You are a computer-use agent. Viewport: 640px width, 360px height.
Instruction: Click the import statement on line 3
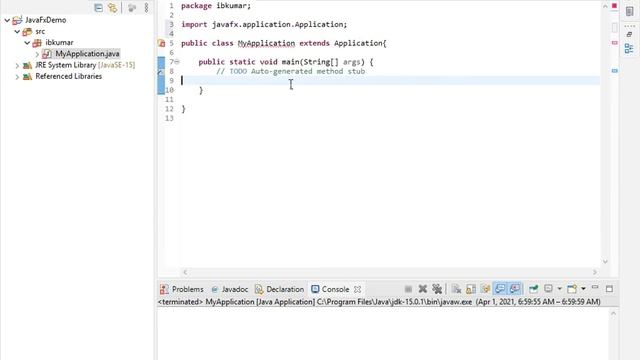tap(264, 24)
